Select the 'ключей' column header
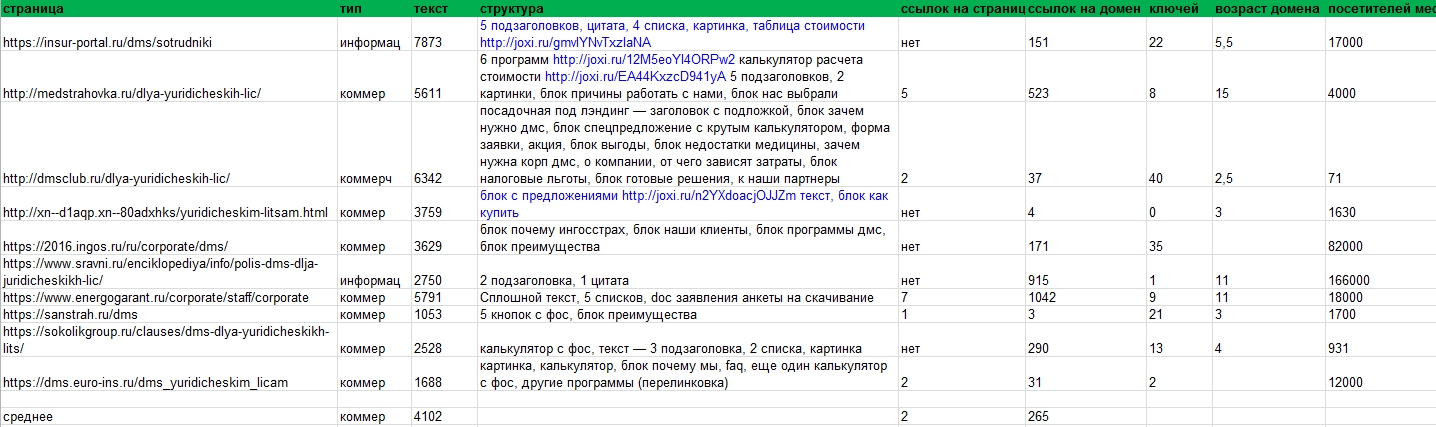The width and height of the screenshot is (1436, 427). click(1179, 8)
